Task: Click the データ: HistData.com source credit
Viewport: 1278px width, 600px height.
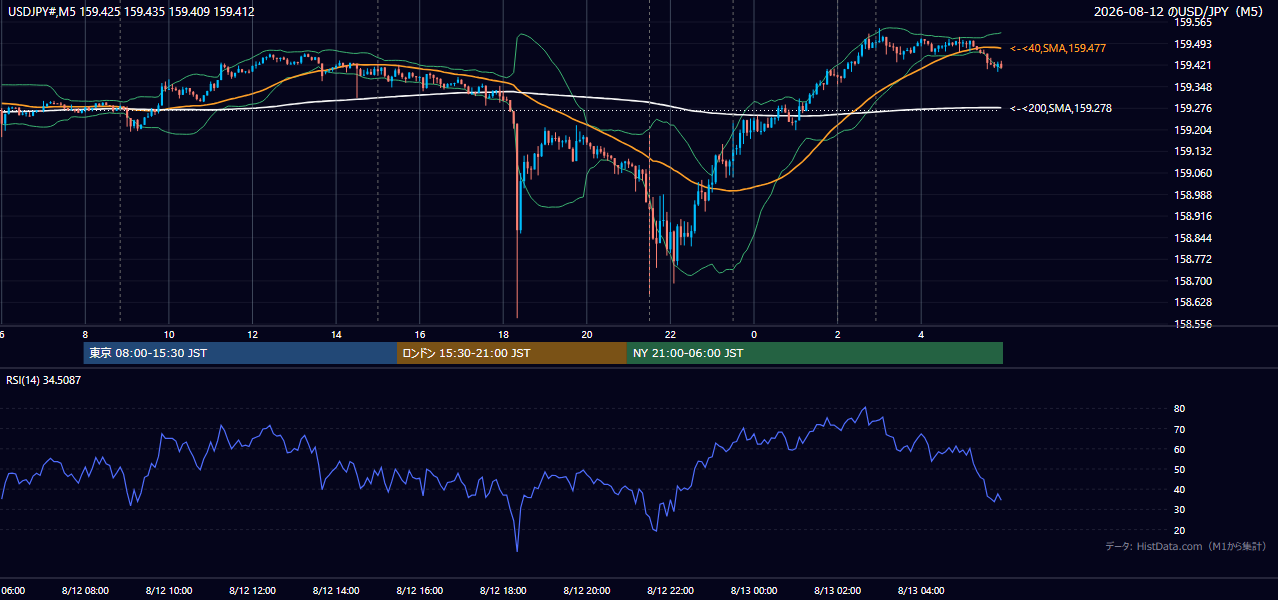Action: 1185,547
